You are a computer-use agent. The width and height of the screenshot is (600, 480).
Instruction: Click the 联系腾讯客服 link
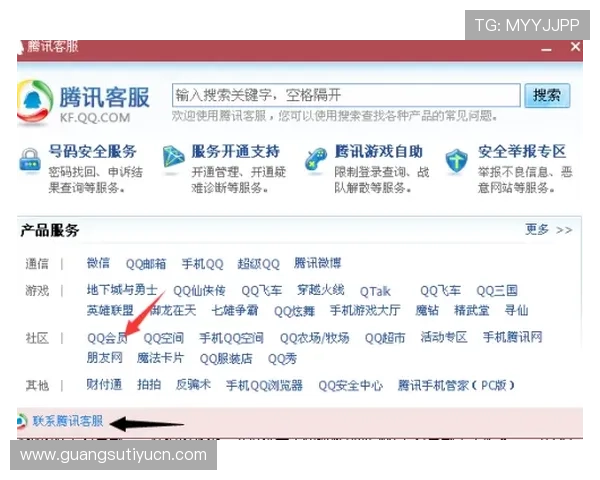pyautogui.click(x=68, y=421)
